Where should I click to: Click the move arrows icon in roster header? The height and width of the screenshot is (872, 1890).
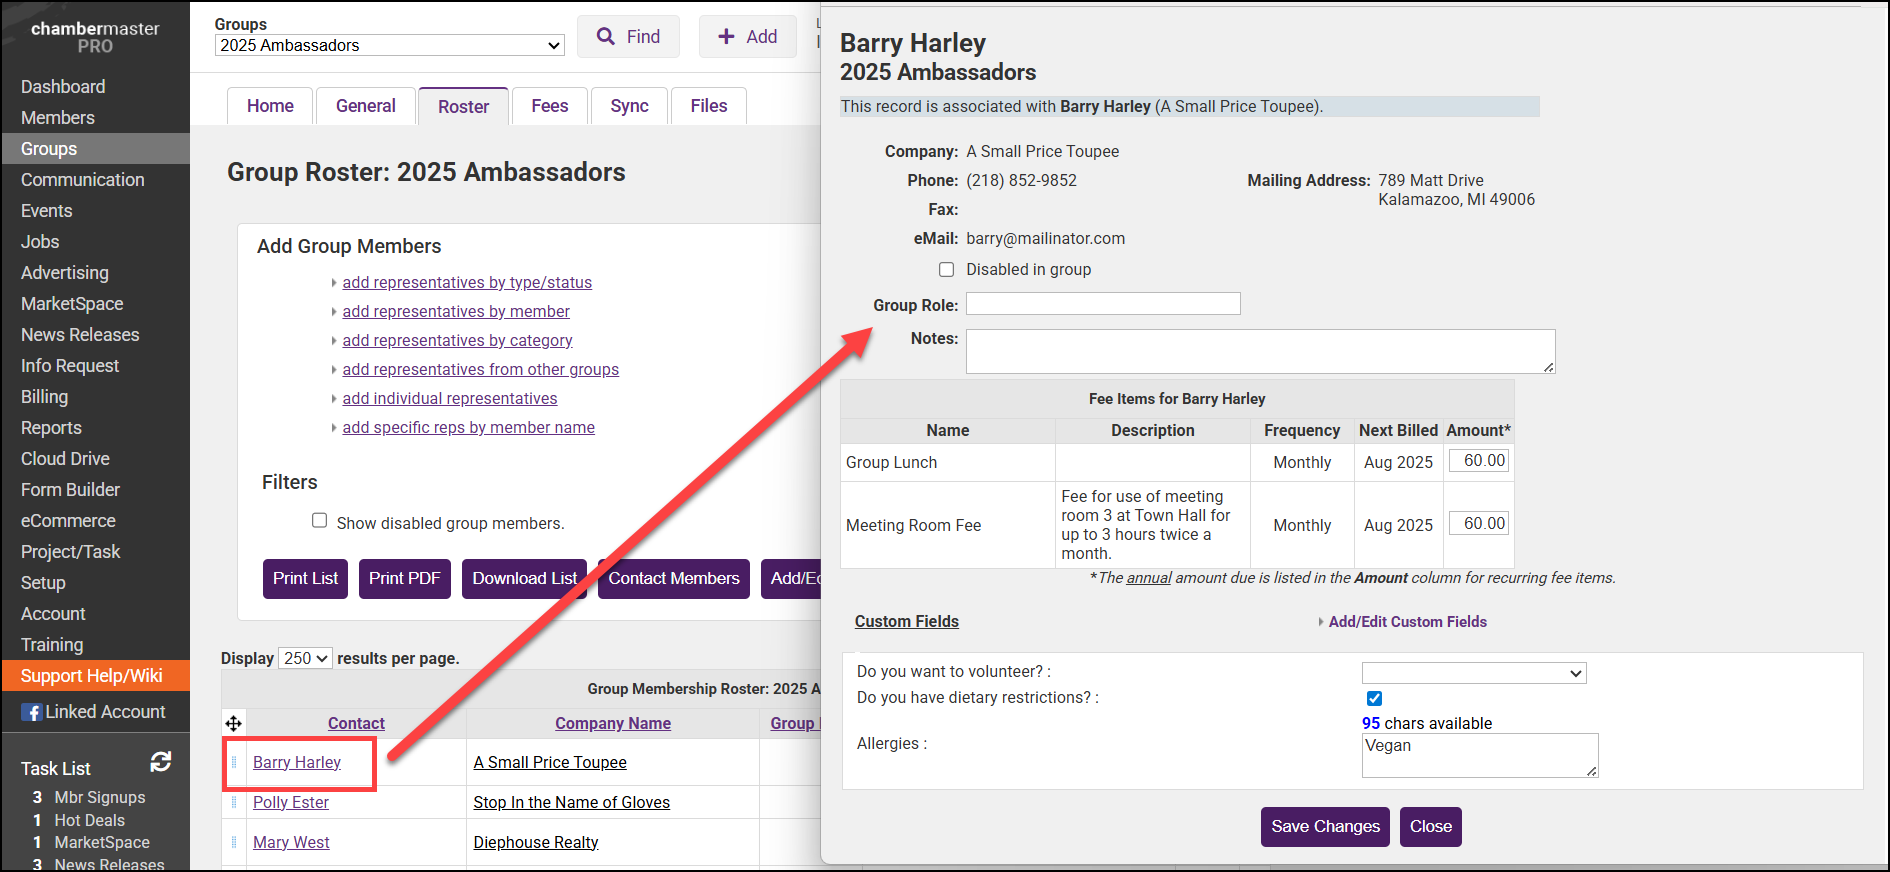point(233,723)
